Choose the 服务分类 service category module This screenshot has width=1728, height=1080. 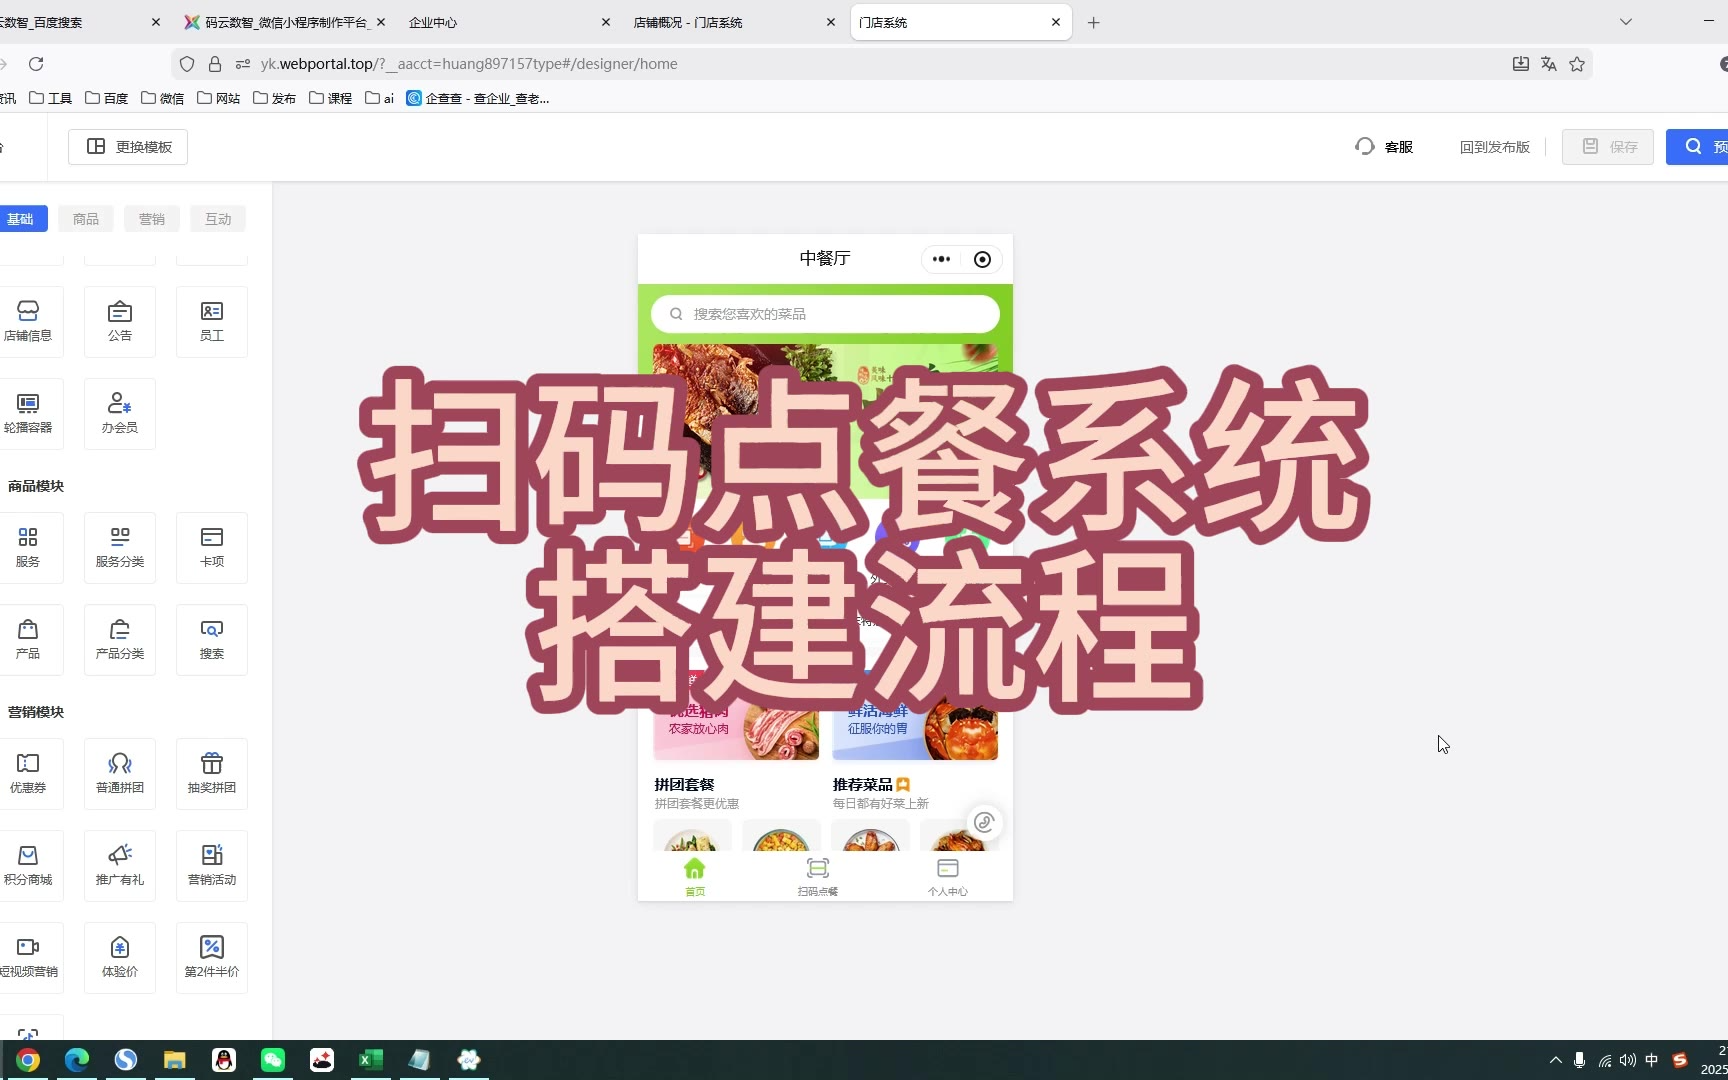[x=120, y=547]
